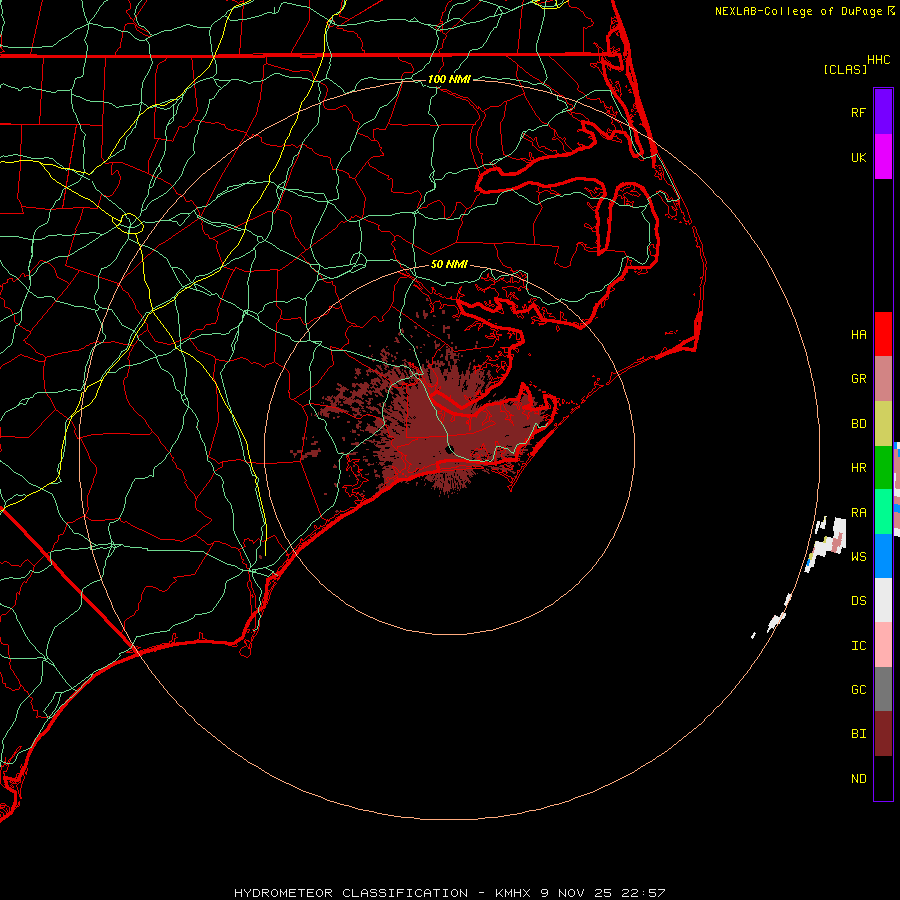Click the [CLAS] units label
Screen dimensions: 900x900
(x=845, y=69)
